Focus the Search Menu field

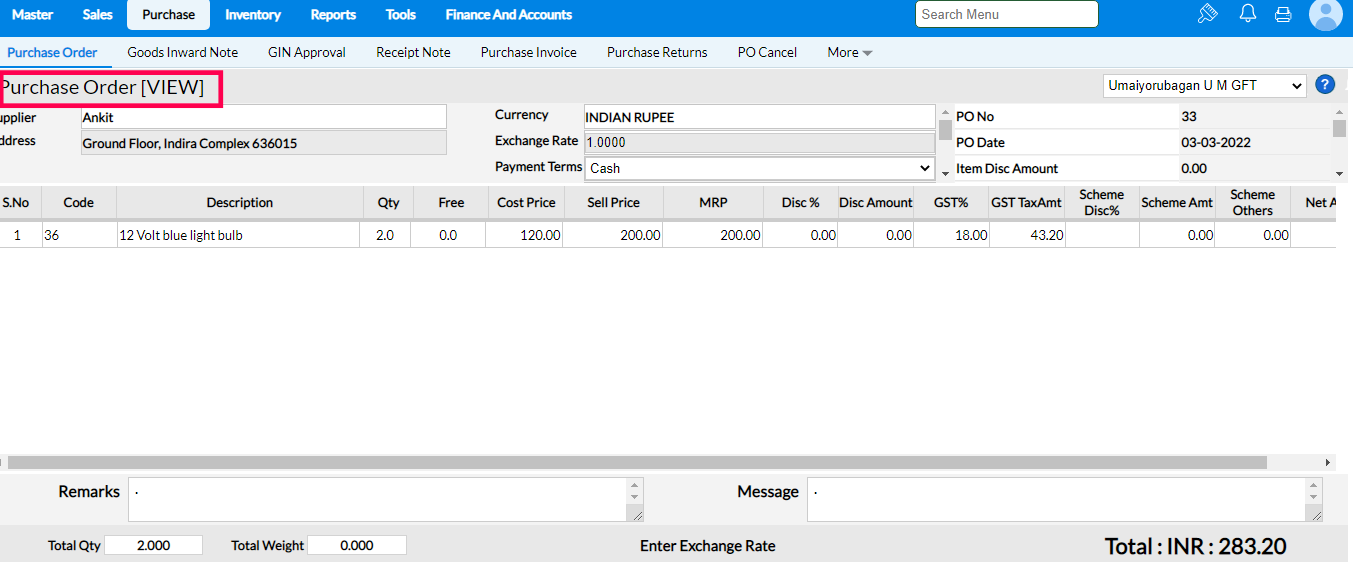pos(1006,14)
